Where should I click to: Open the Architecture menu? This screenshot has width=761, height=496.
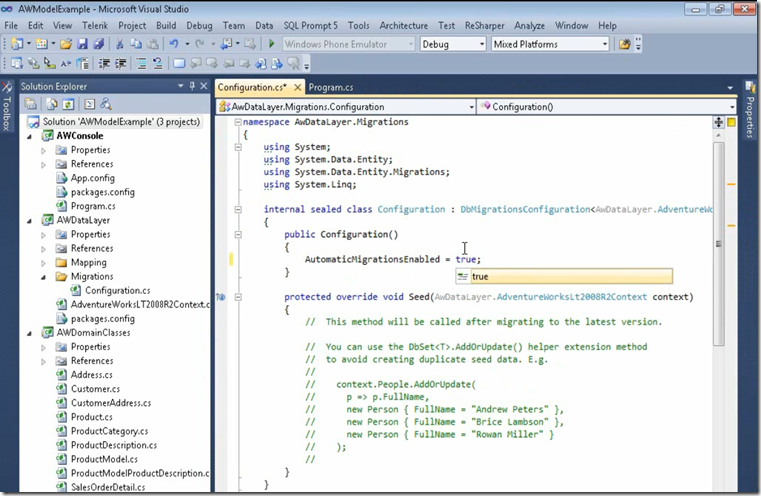403,26
